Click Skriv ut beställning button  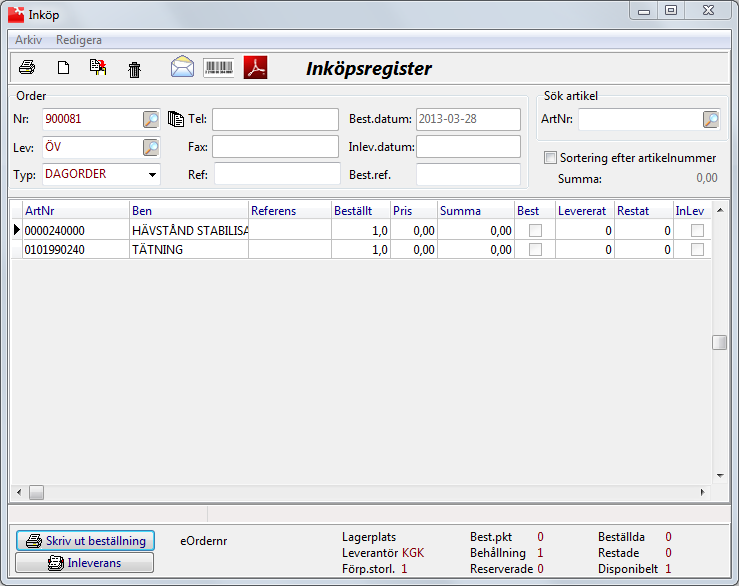pos(85,541)
